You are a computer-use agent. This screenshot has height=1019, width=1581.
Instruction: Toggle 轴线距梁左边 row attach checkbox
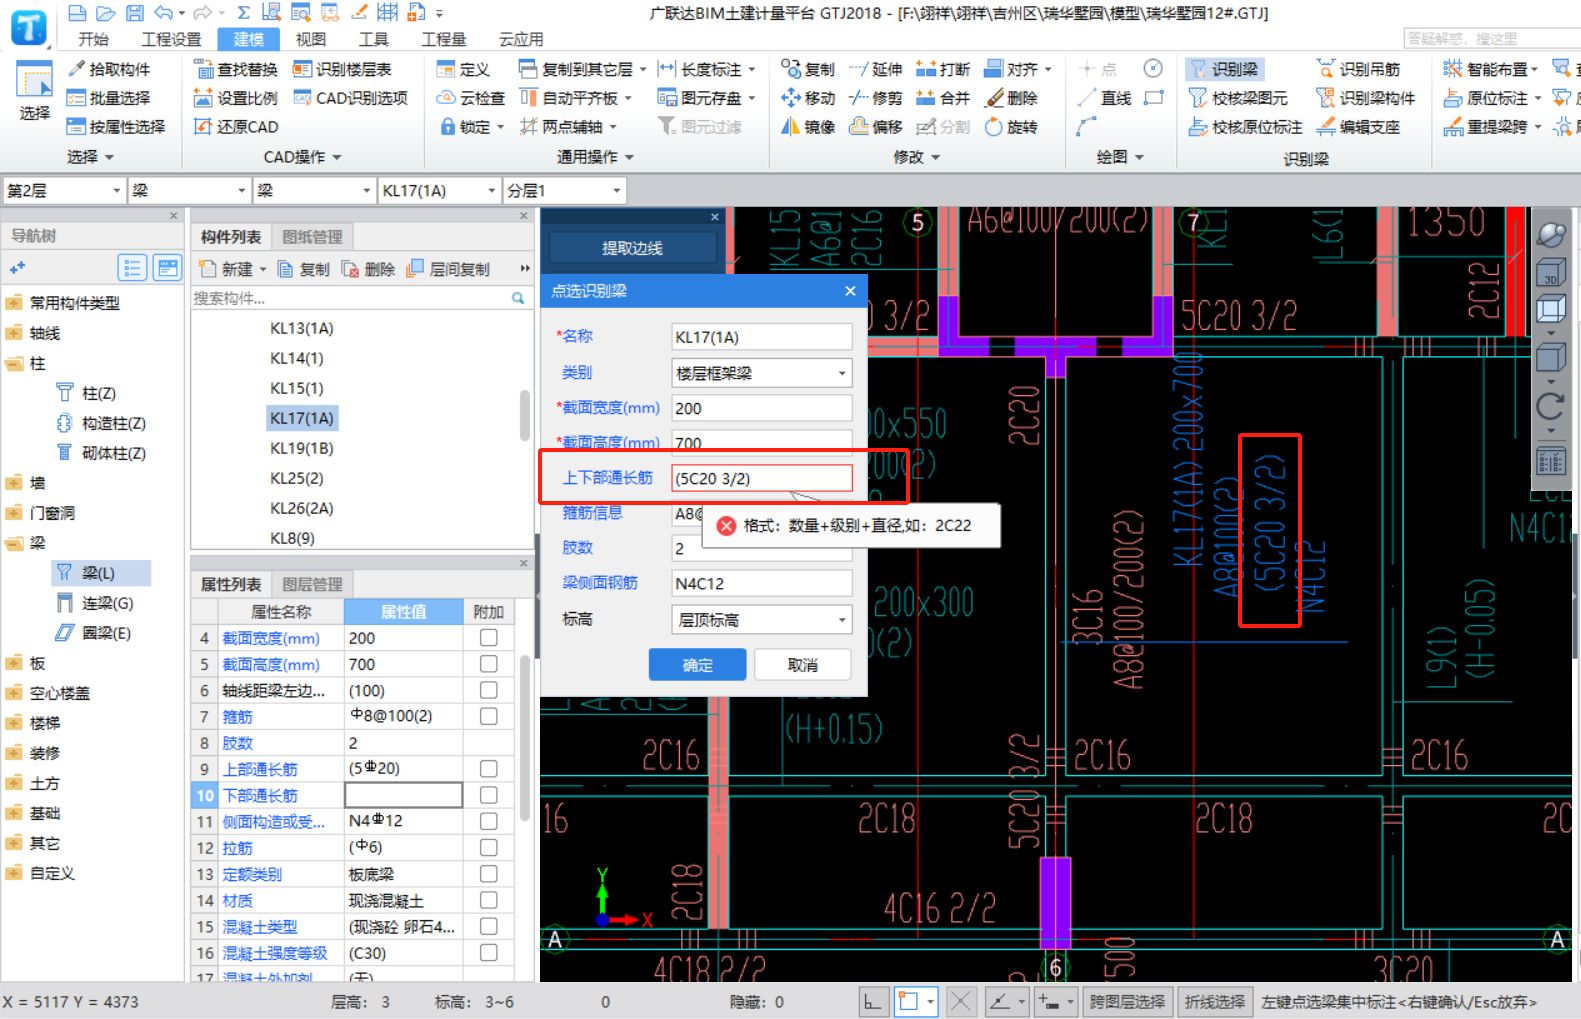(x=488, y=690)
